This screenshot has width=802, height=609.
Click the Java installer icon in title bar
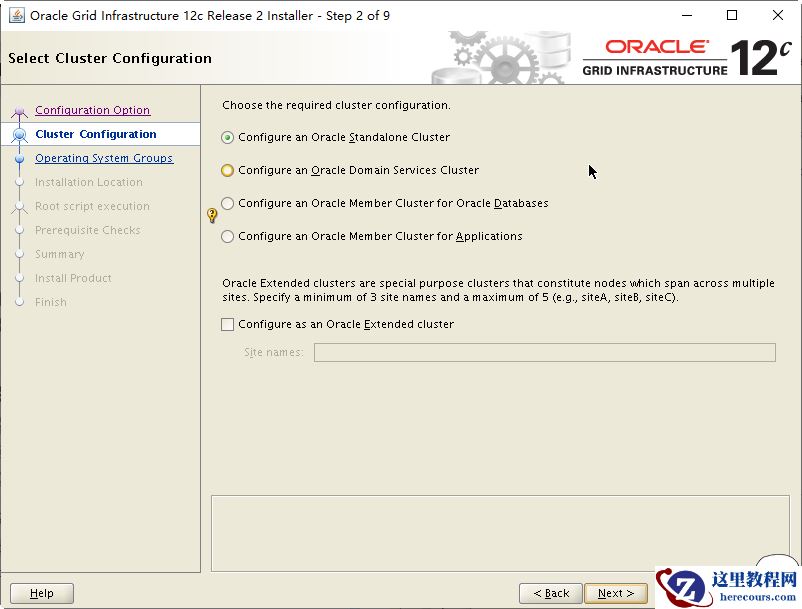tap(17, 15)
